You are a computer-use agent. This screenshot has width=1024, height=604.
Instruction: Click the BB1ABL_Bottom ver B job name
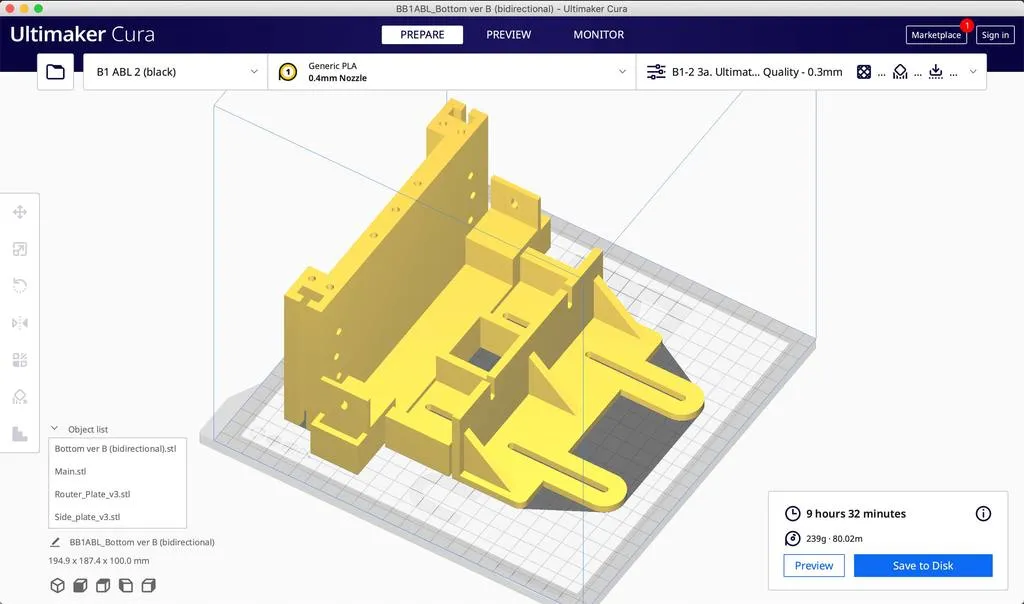[142, 542]
